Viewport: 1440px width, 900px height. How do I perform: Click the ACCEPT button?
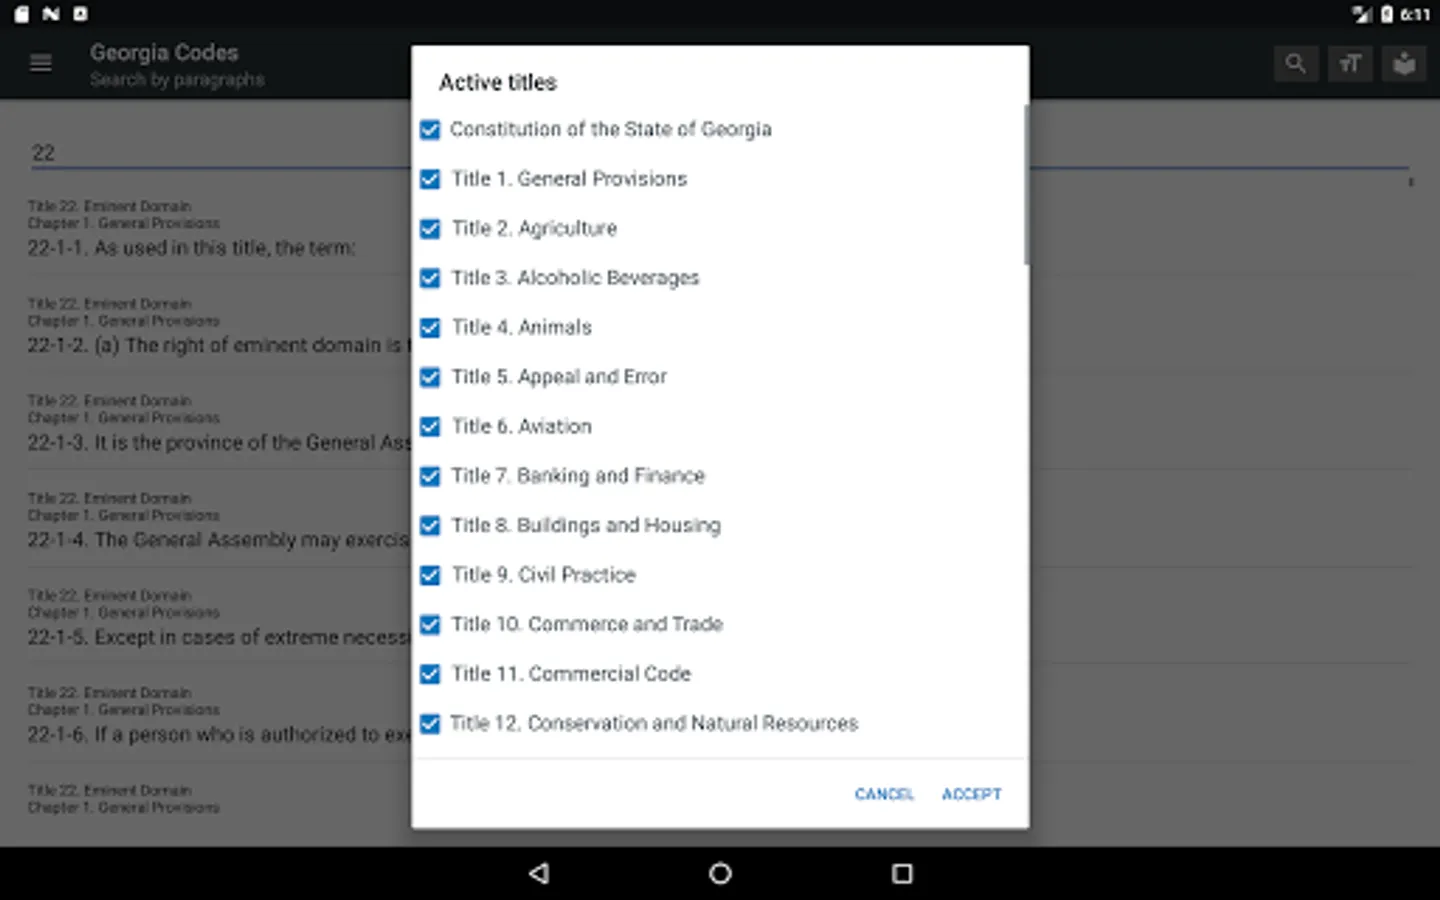[x=971, y=794]
